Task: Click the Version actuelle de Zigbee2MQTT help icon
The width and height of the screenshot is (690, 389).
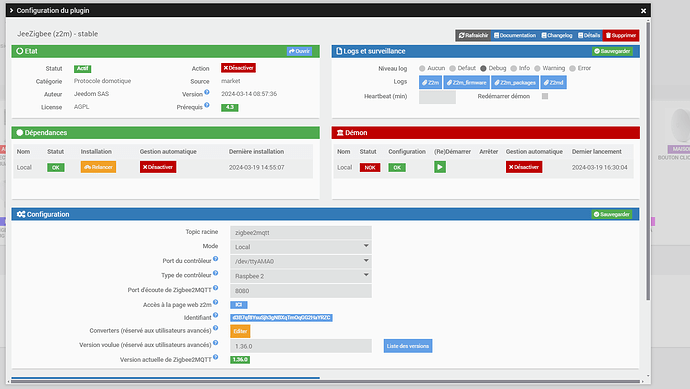Action: pos(216,357)
